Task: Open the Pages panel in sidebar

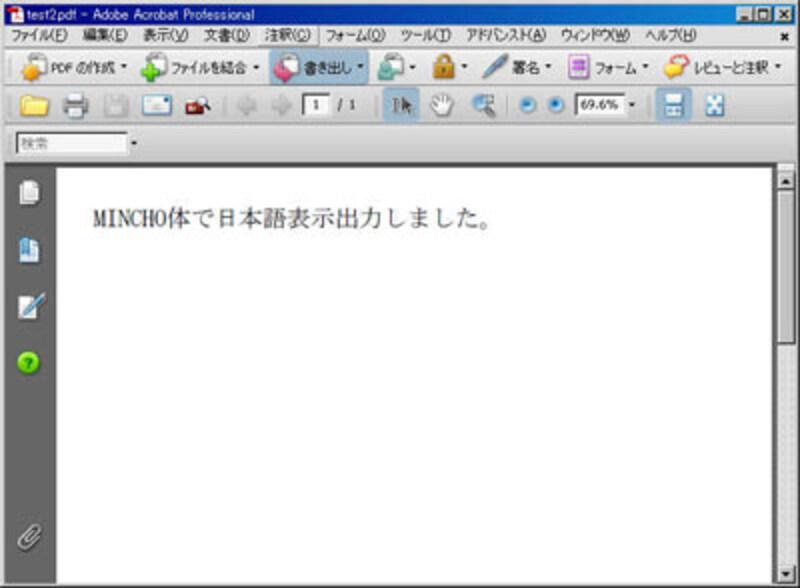Action: pos(29,193)
